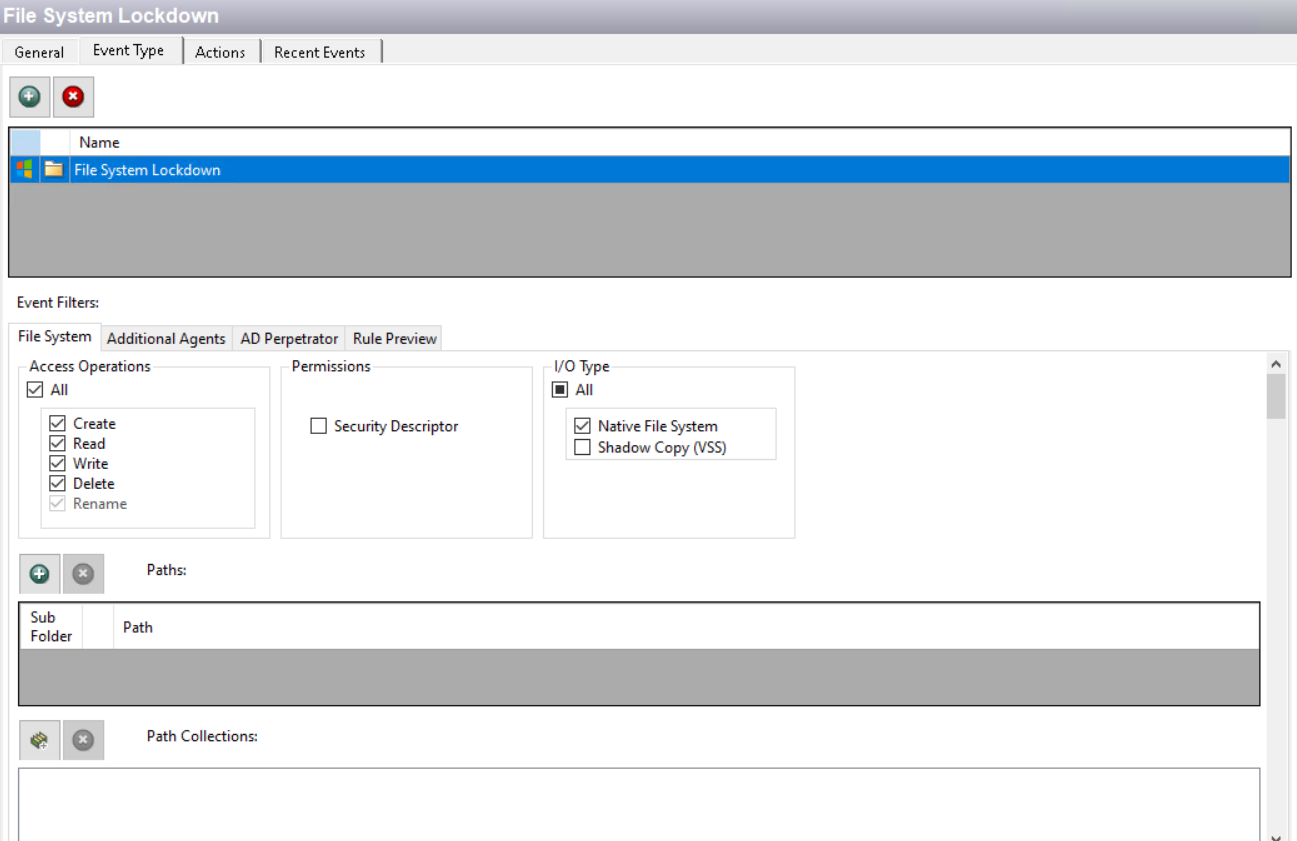Uncheck the Write operation checkbox
This screenshot has height=841, width=1297.
click(x=57, y=464)
